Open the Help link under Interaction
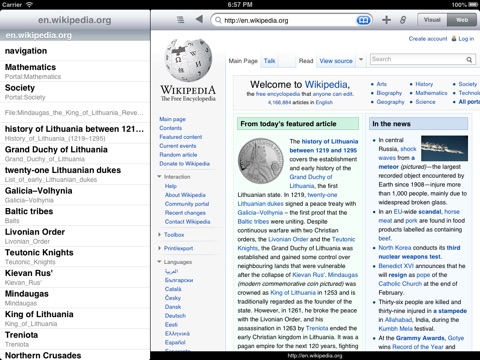This screenshot has width=480, height=360. (x=170, y=186)
